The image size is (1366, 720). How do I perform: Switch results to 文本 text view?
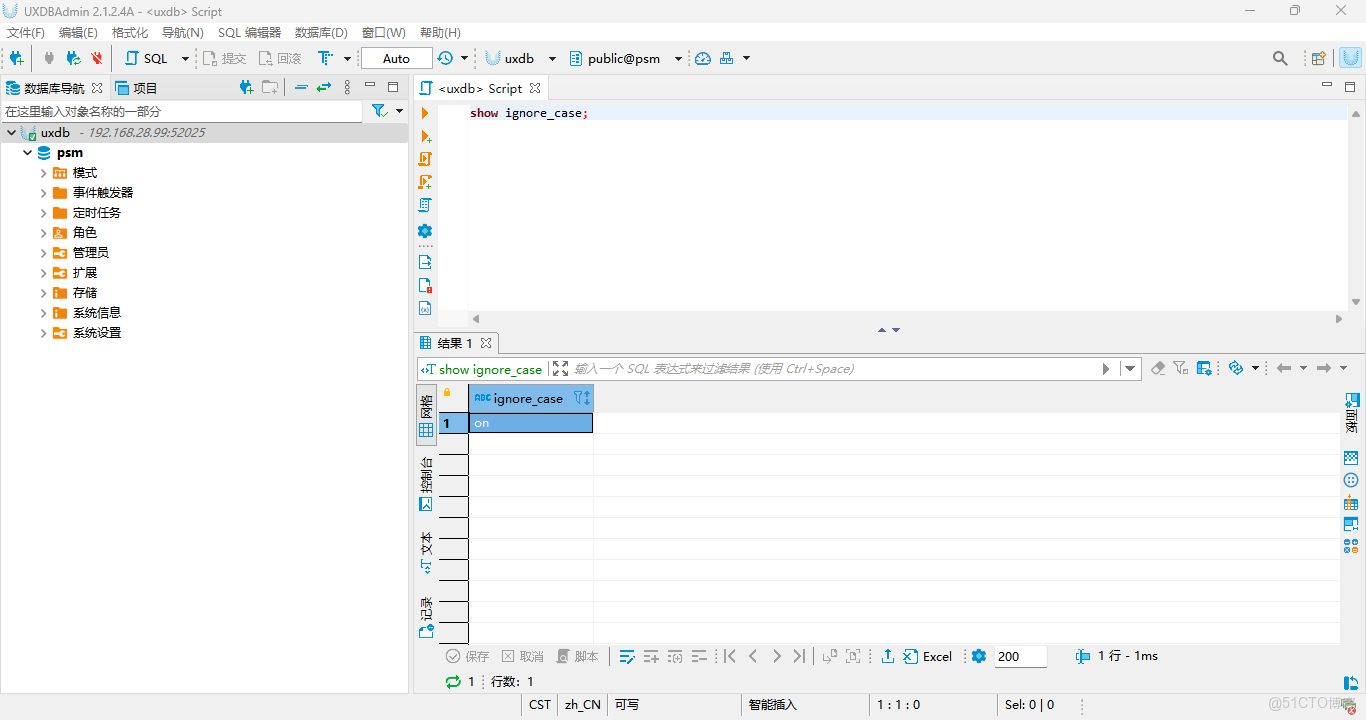point(427,552)
